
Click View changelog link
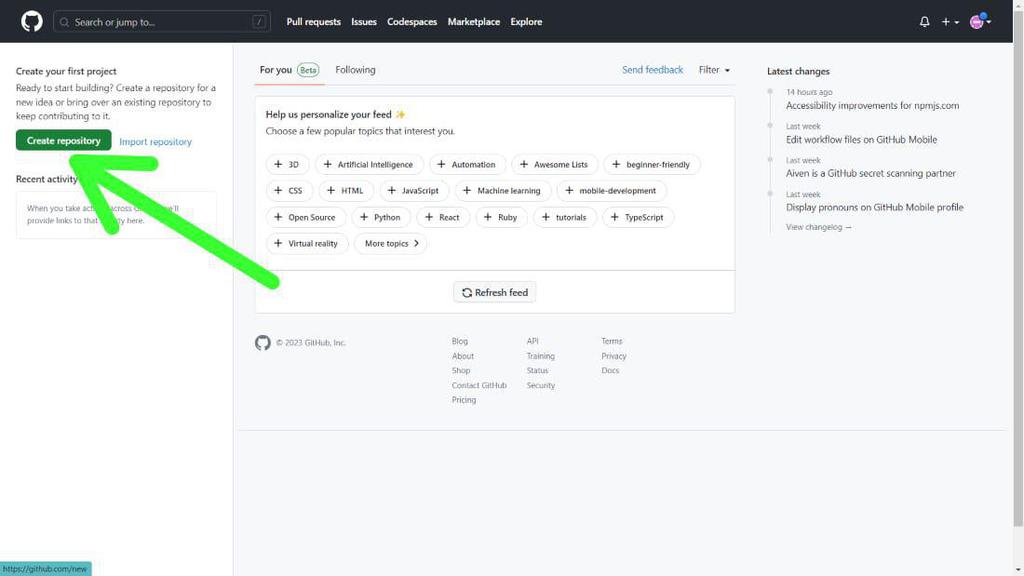click(x=818, y=227)
